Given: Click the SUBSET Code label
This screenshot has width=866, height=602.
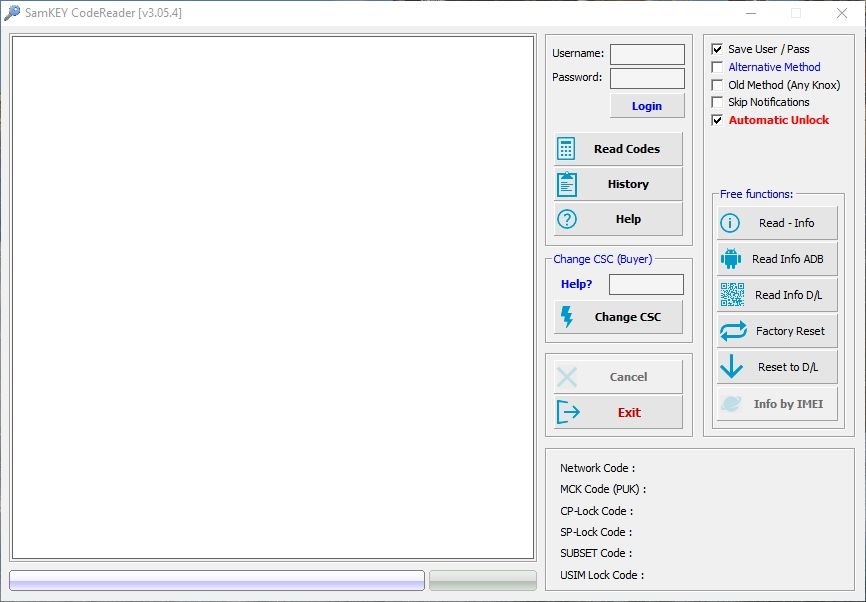Looking at the screenshot, I should click(596, 553).
